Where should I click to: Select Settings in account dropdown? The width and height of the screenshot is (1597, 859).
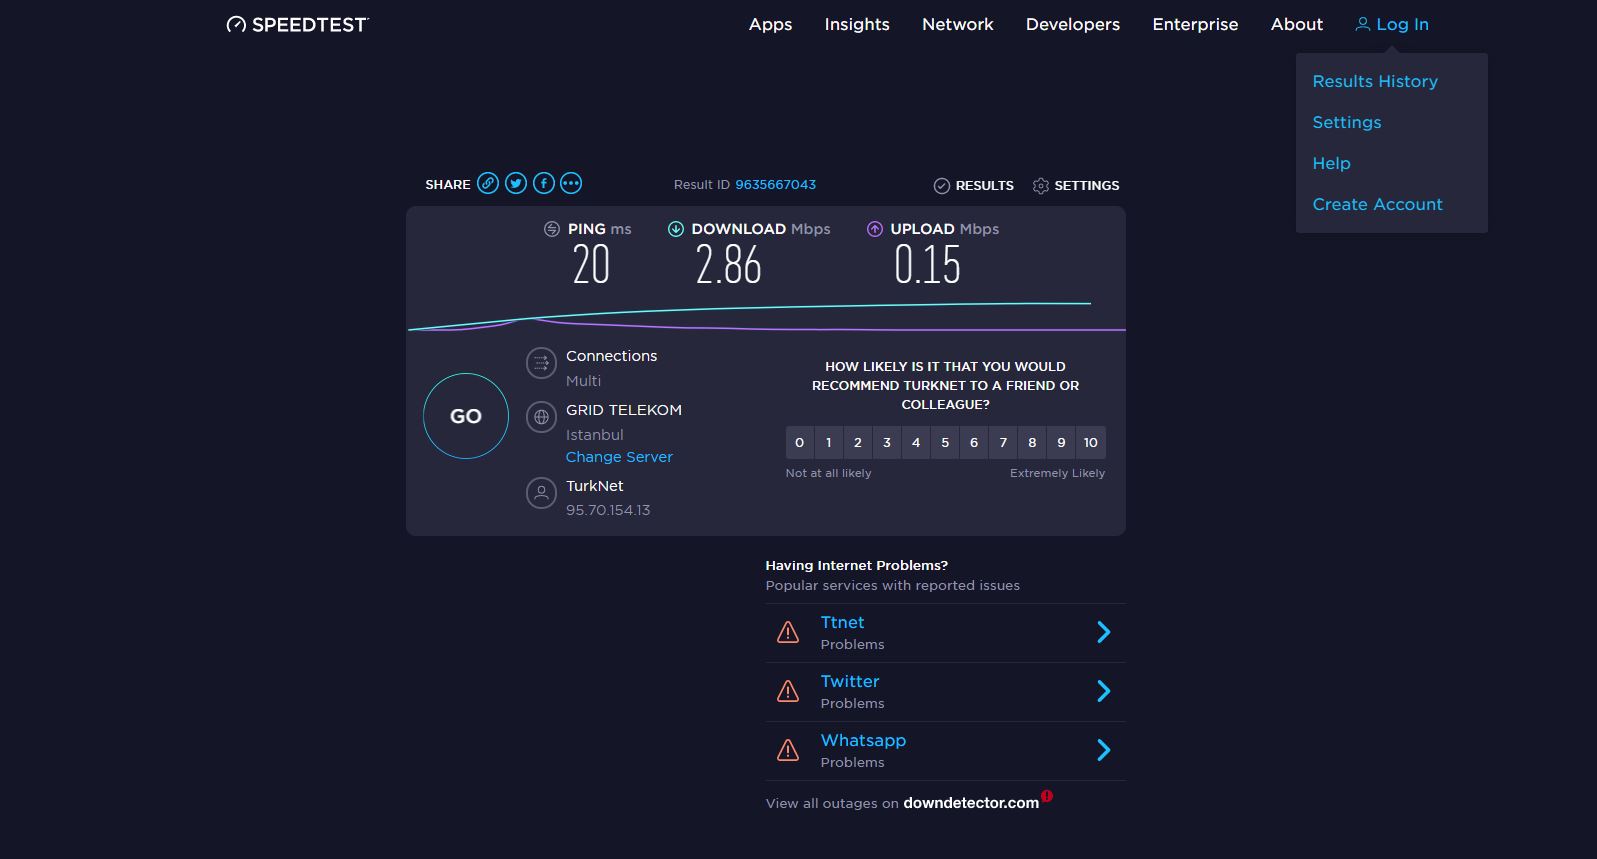tap(1347, 122)
